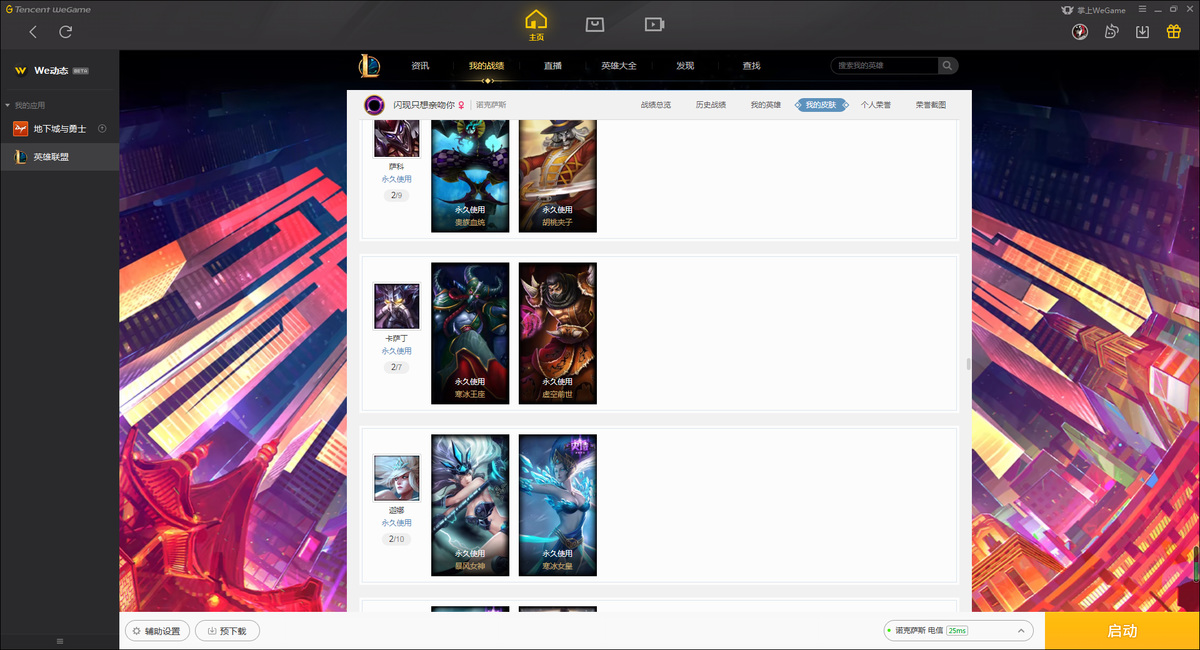This screenshot has width=1200, height=650.
Task: Expand the 诺克萨斯 电信 server selector
Action: point(959,631)
